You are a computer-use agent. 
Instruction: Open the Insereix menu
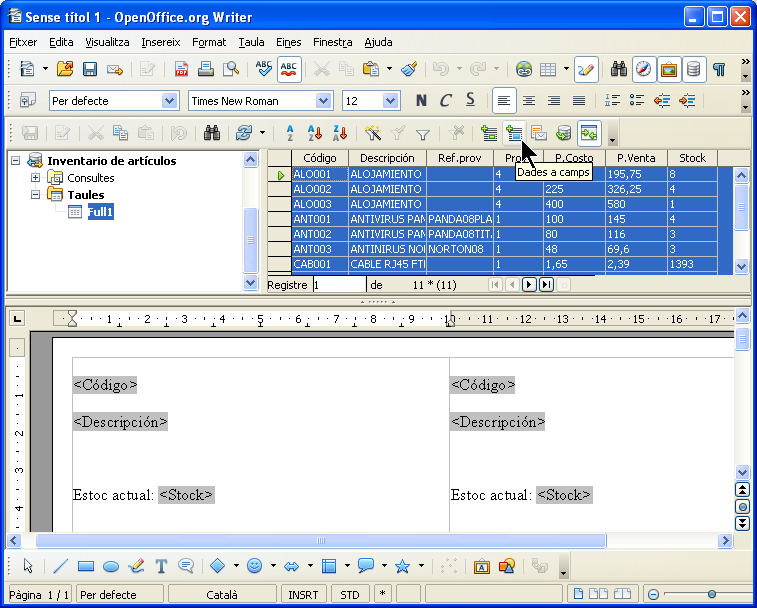tap(161, 42)
